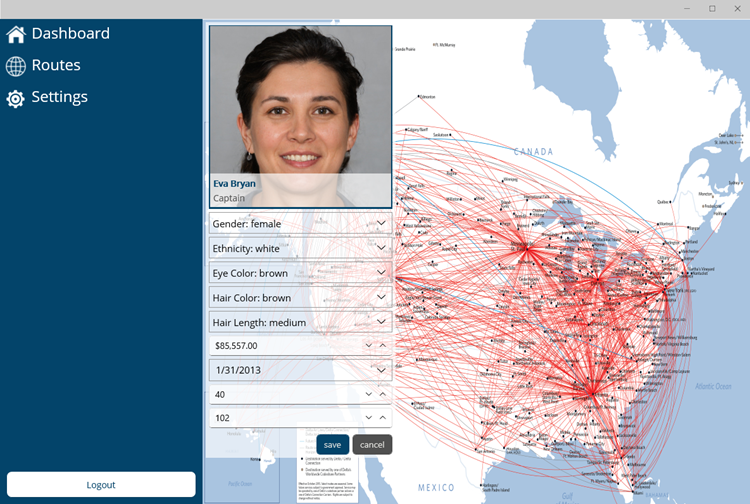Log out using the Logout button
Viewport: 750px width, 504px height.
point(101,484)
